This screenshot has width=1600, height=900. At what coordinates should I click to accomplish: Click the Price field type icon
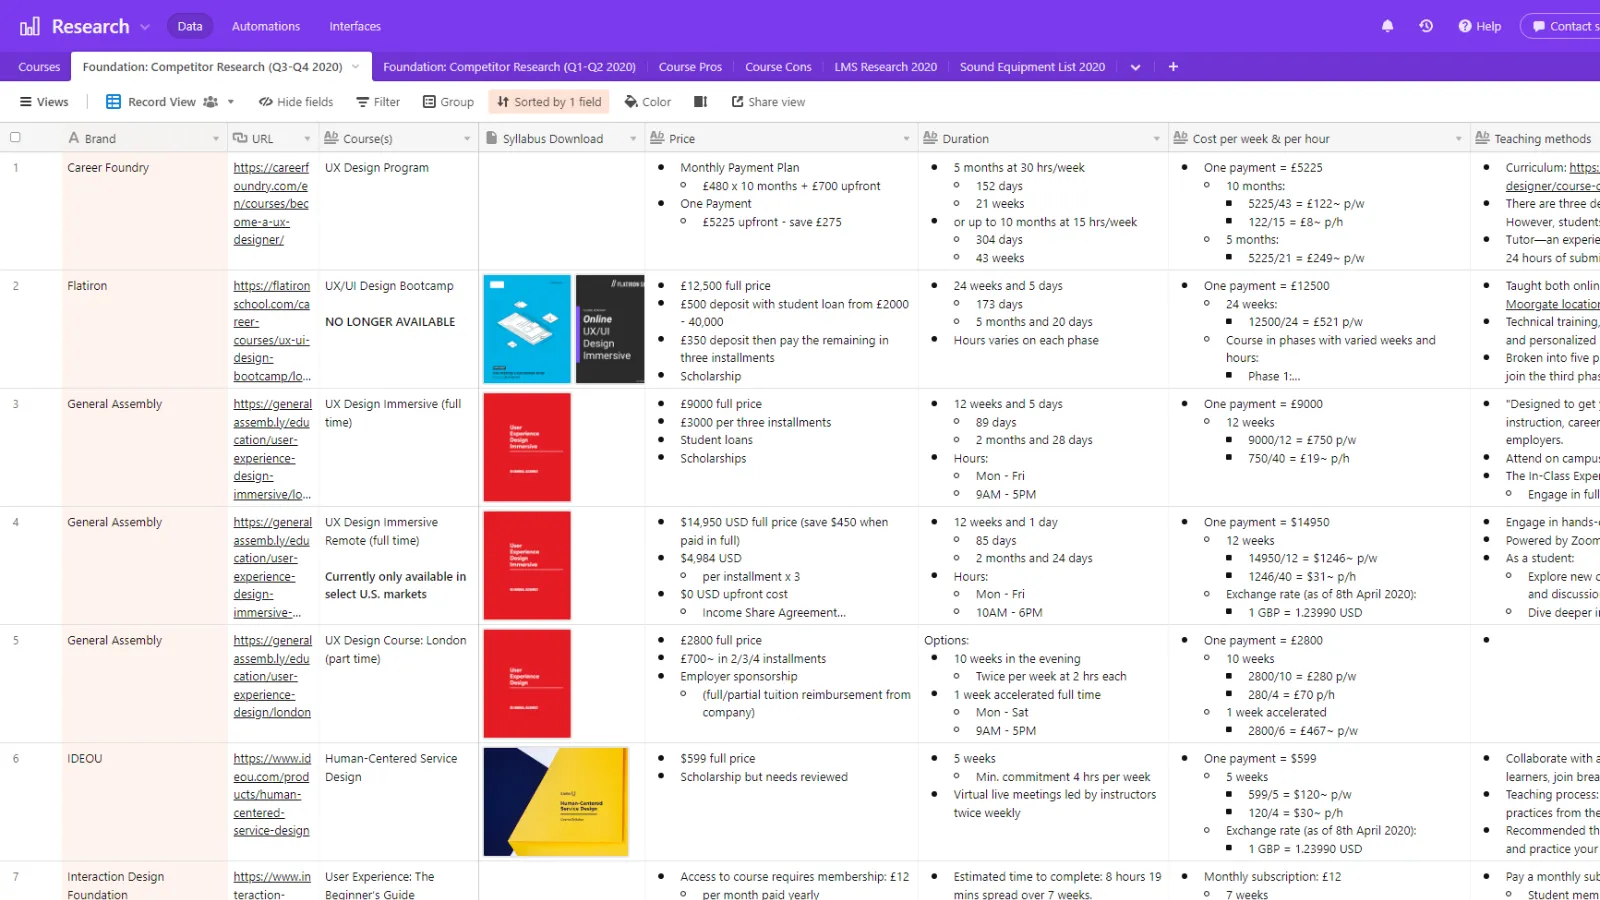click(x=657, y=138)
